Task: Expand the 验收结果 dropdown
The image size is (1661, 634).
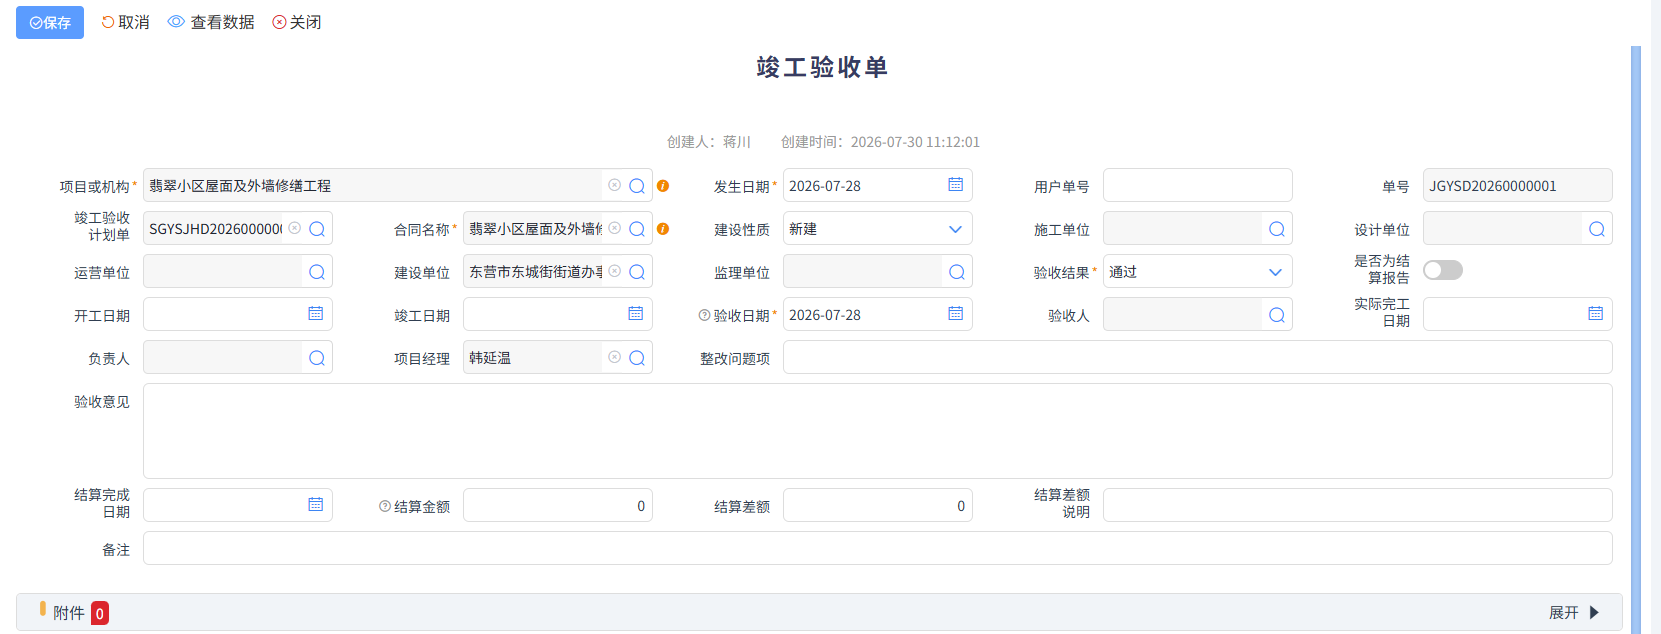Action: point(1276,272)
